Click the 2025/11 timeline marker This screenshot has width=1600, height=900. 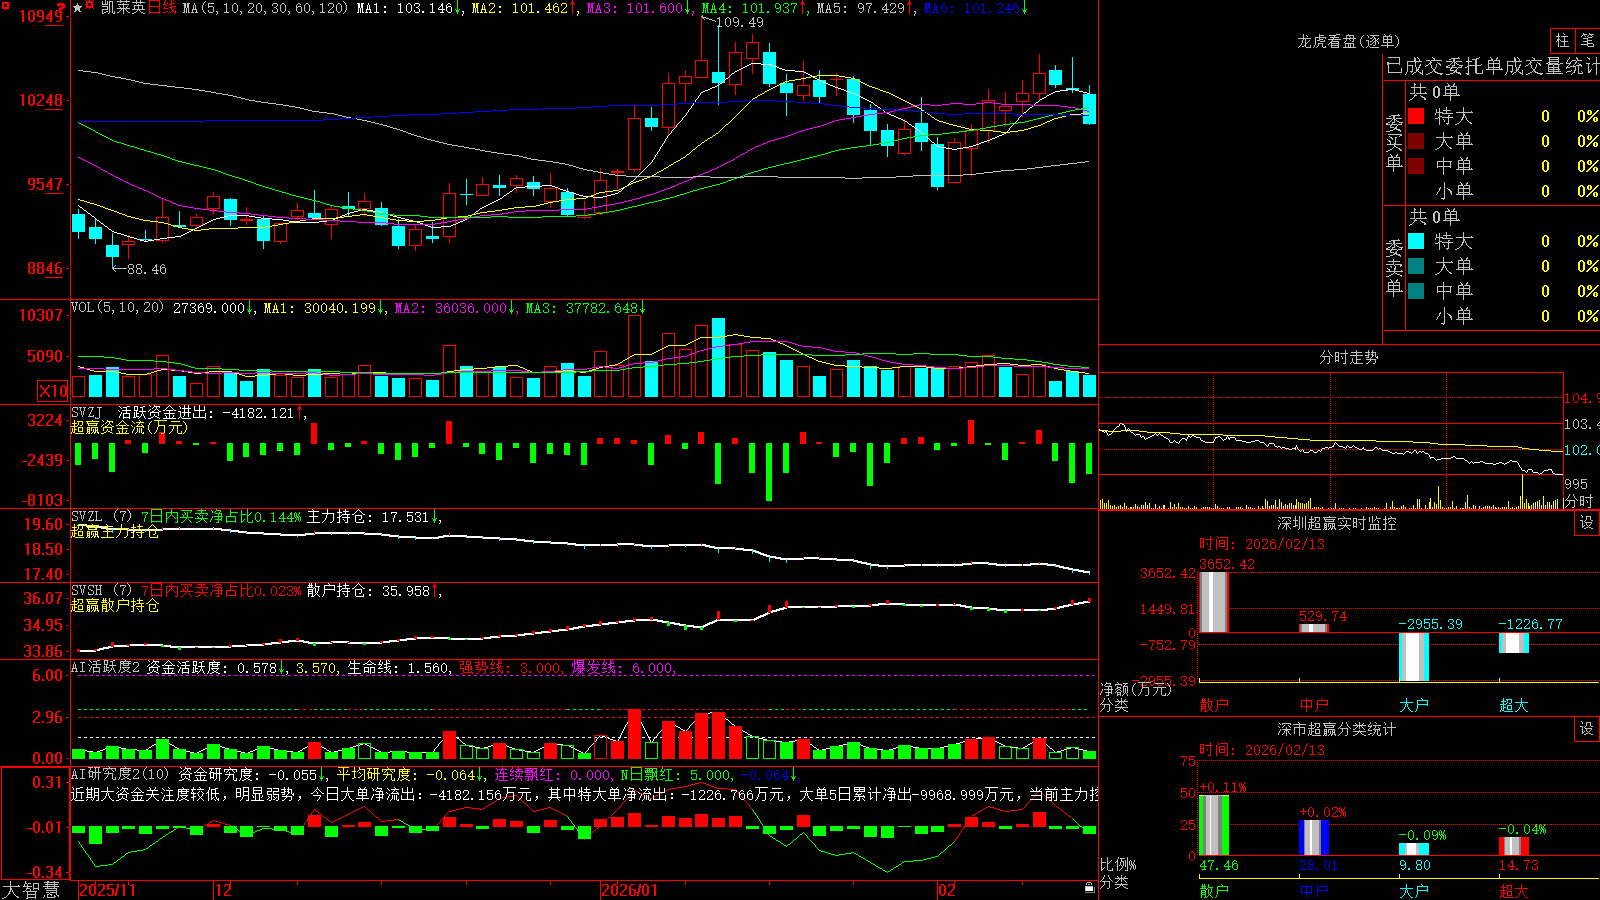click(107, 889)
